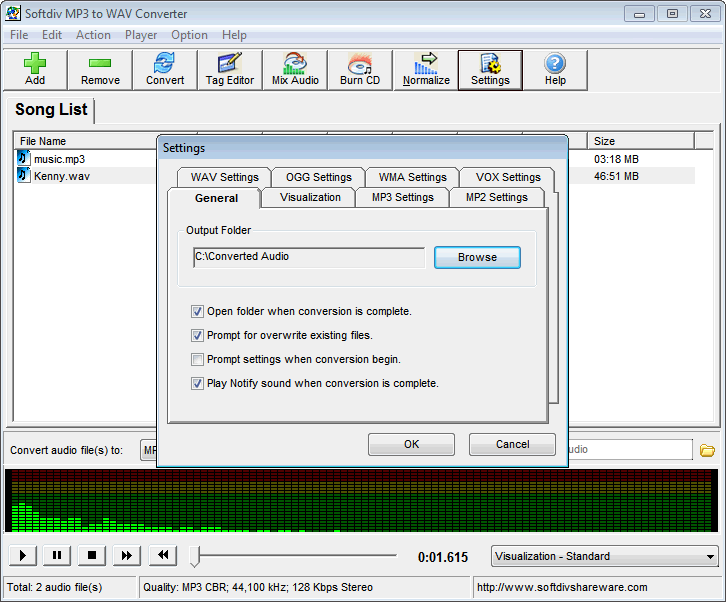The height and width of the screenshot is (602, 726).
Task: Click the main window output folder field
Action: 631,450
